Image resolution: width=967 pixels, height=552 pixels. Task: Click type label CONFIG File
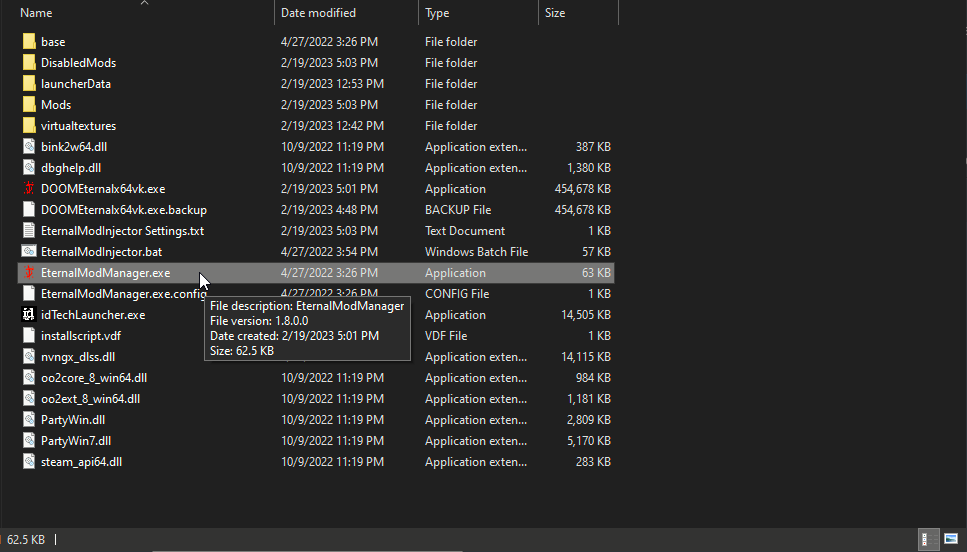457,294
